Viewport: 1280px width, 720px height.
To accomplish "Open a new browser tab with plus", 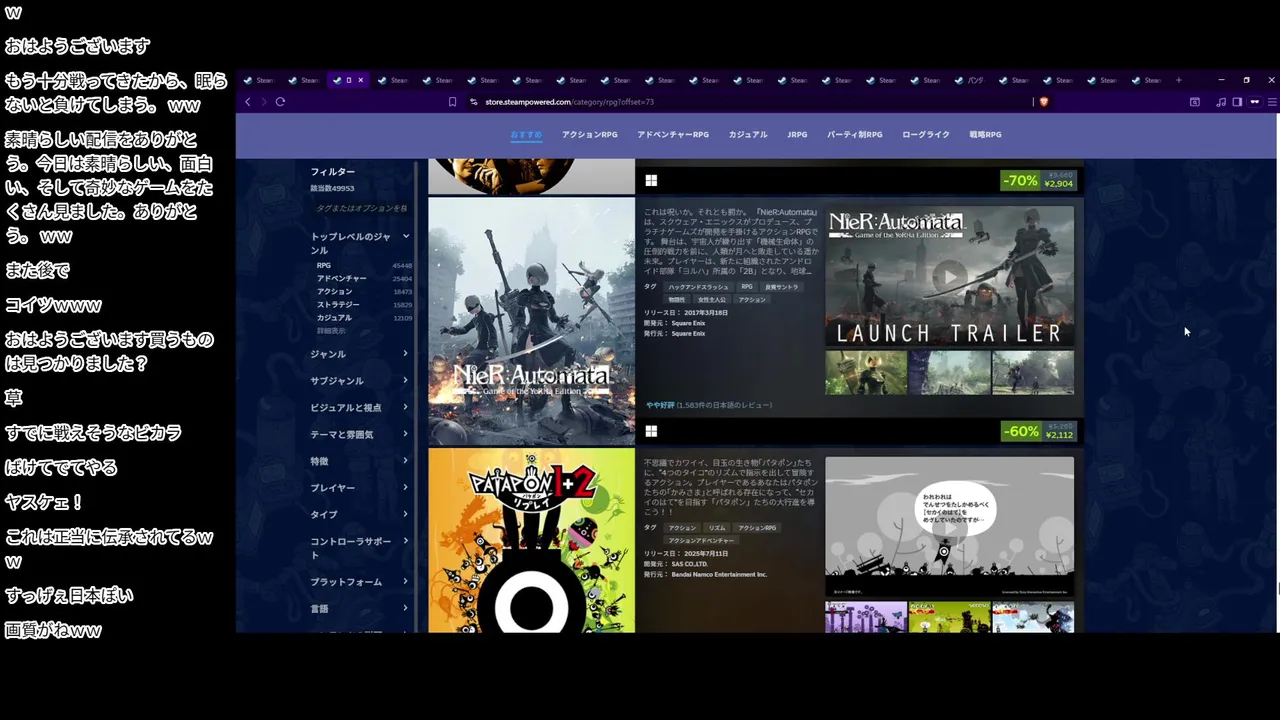I will (1178, 80).
